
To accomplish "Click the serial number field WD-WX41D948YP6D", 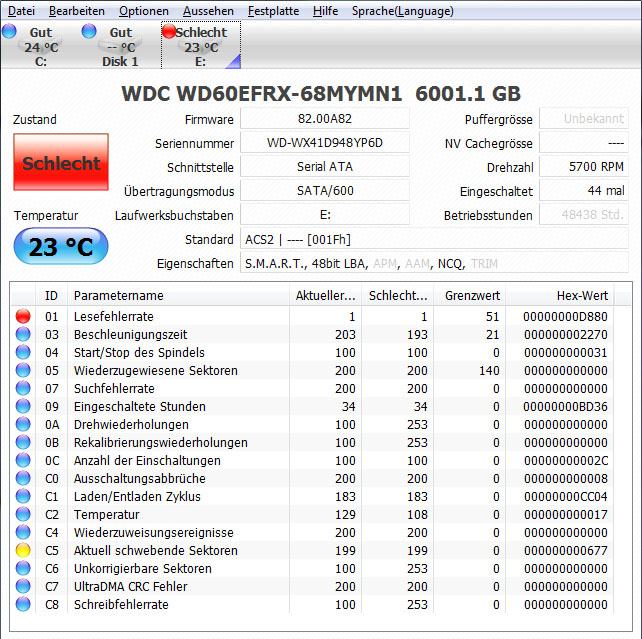I will (325, 143).
